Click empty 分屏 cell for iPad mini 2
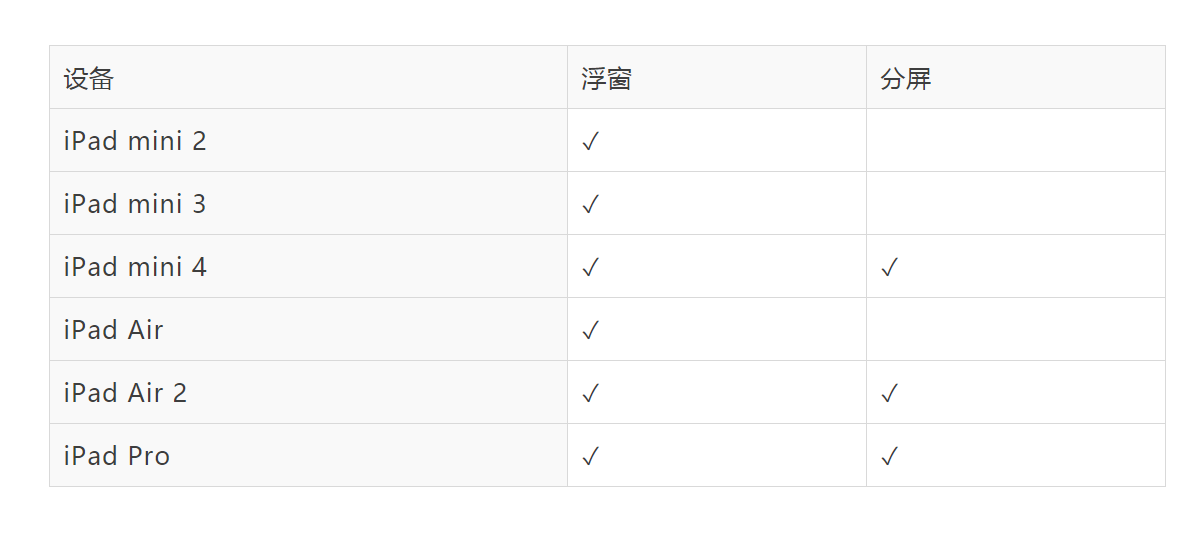 pos(1015,141)
